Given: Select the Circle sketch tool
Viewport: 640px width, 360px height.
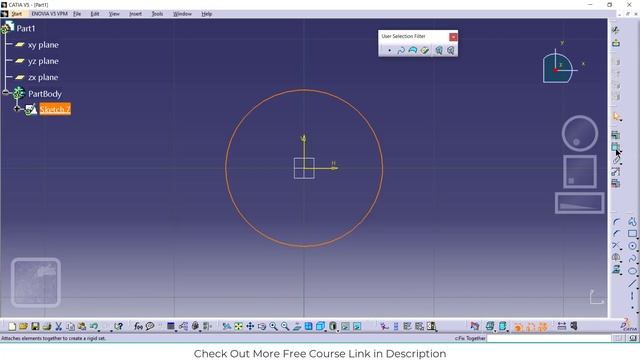Looking at the screenshot, I should [x=632, y=246].
